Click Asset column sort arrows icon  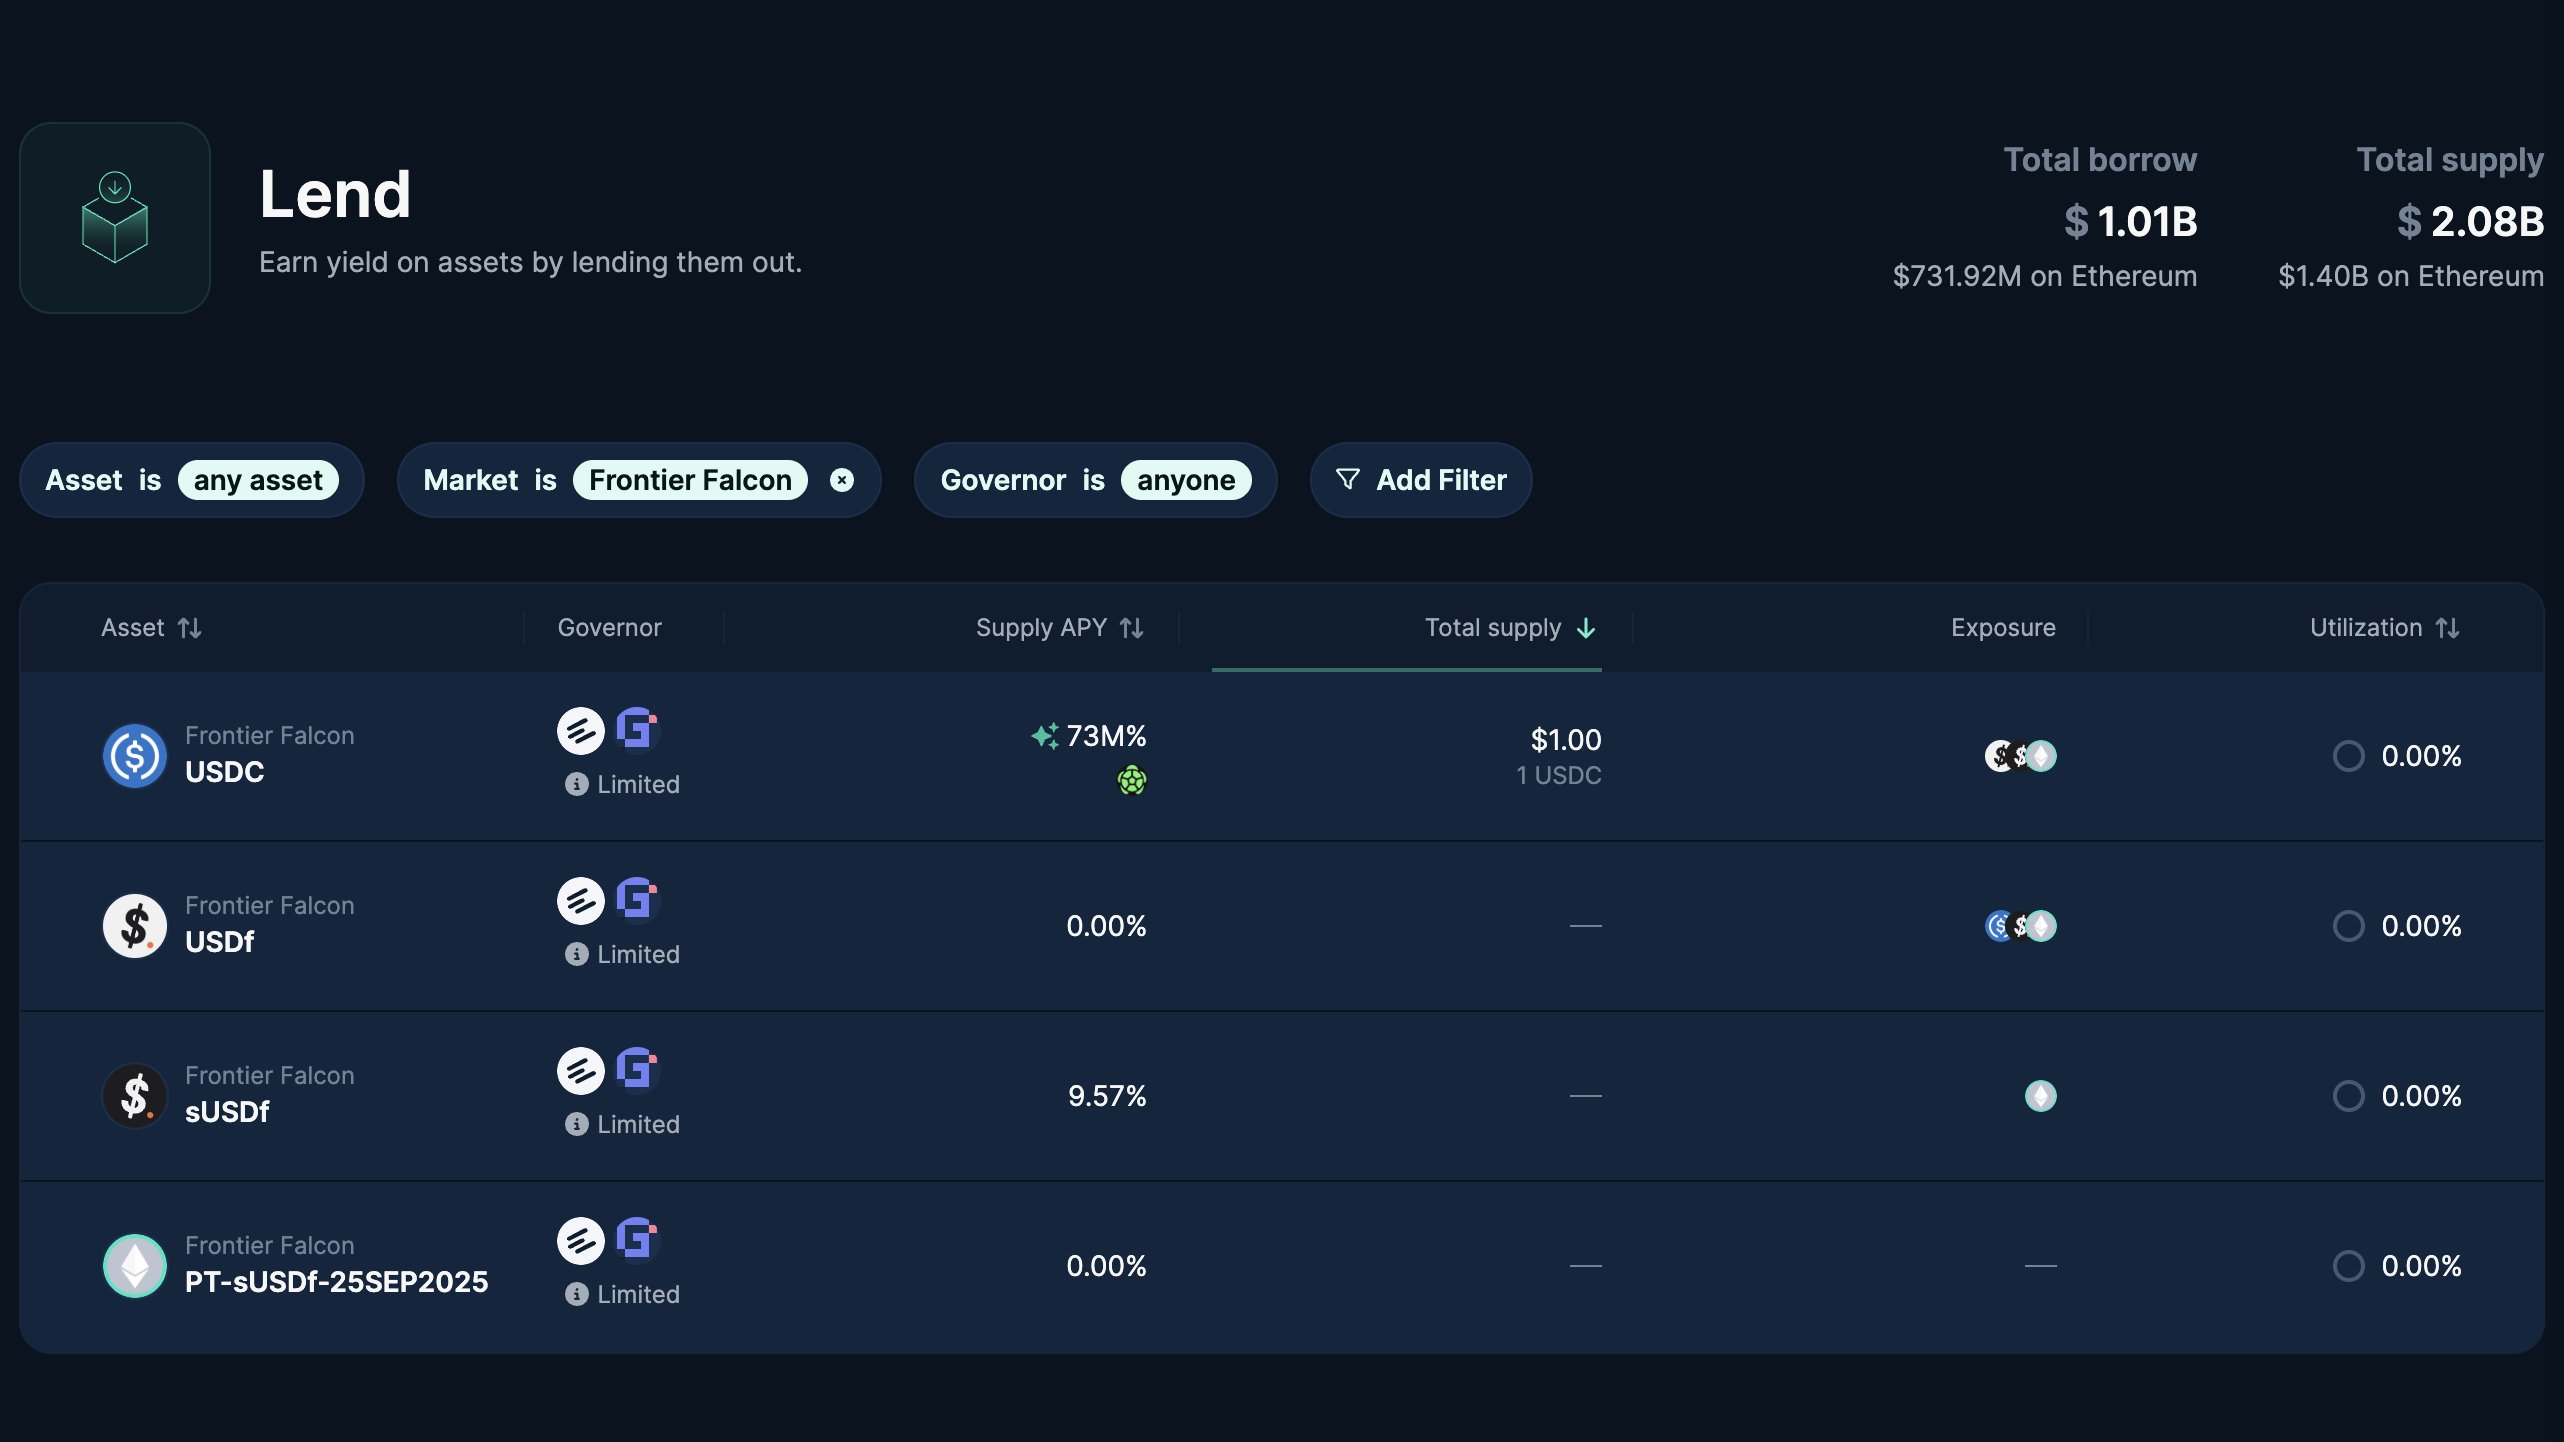point(190,628)
